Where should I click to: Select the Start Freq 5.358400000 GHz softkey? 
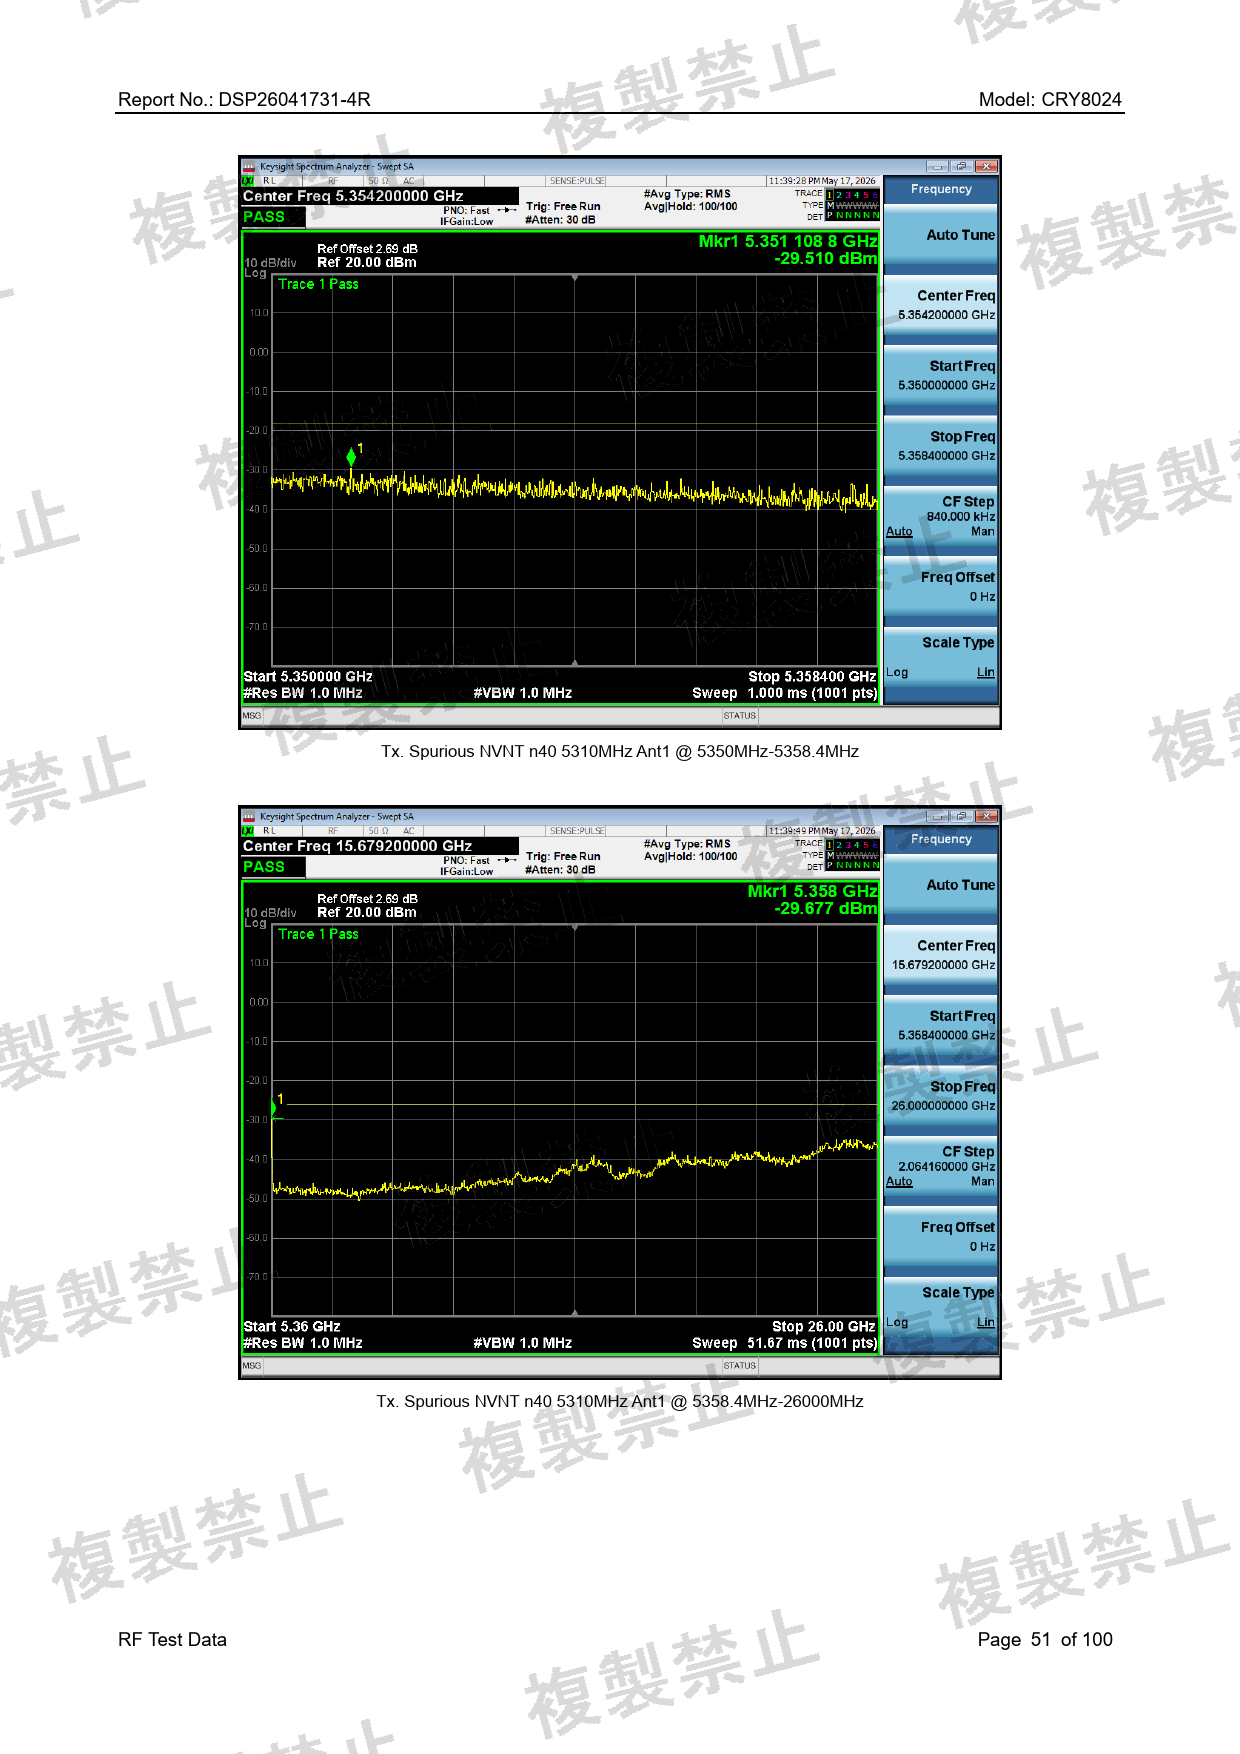pyautogui.click(x=941, y=1025)
